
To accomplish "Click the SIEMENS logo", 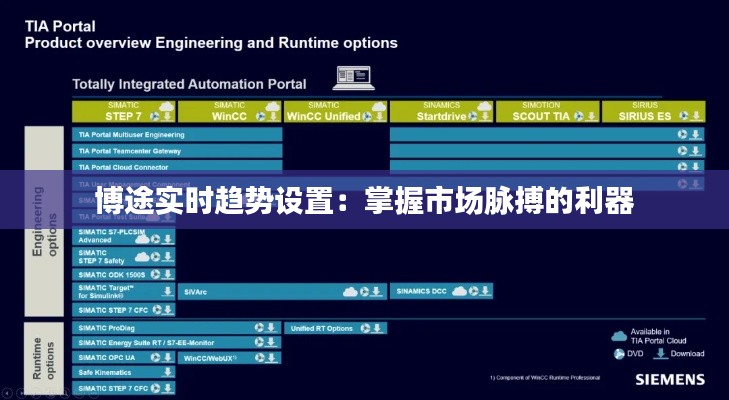I will (x=668, y=380).
